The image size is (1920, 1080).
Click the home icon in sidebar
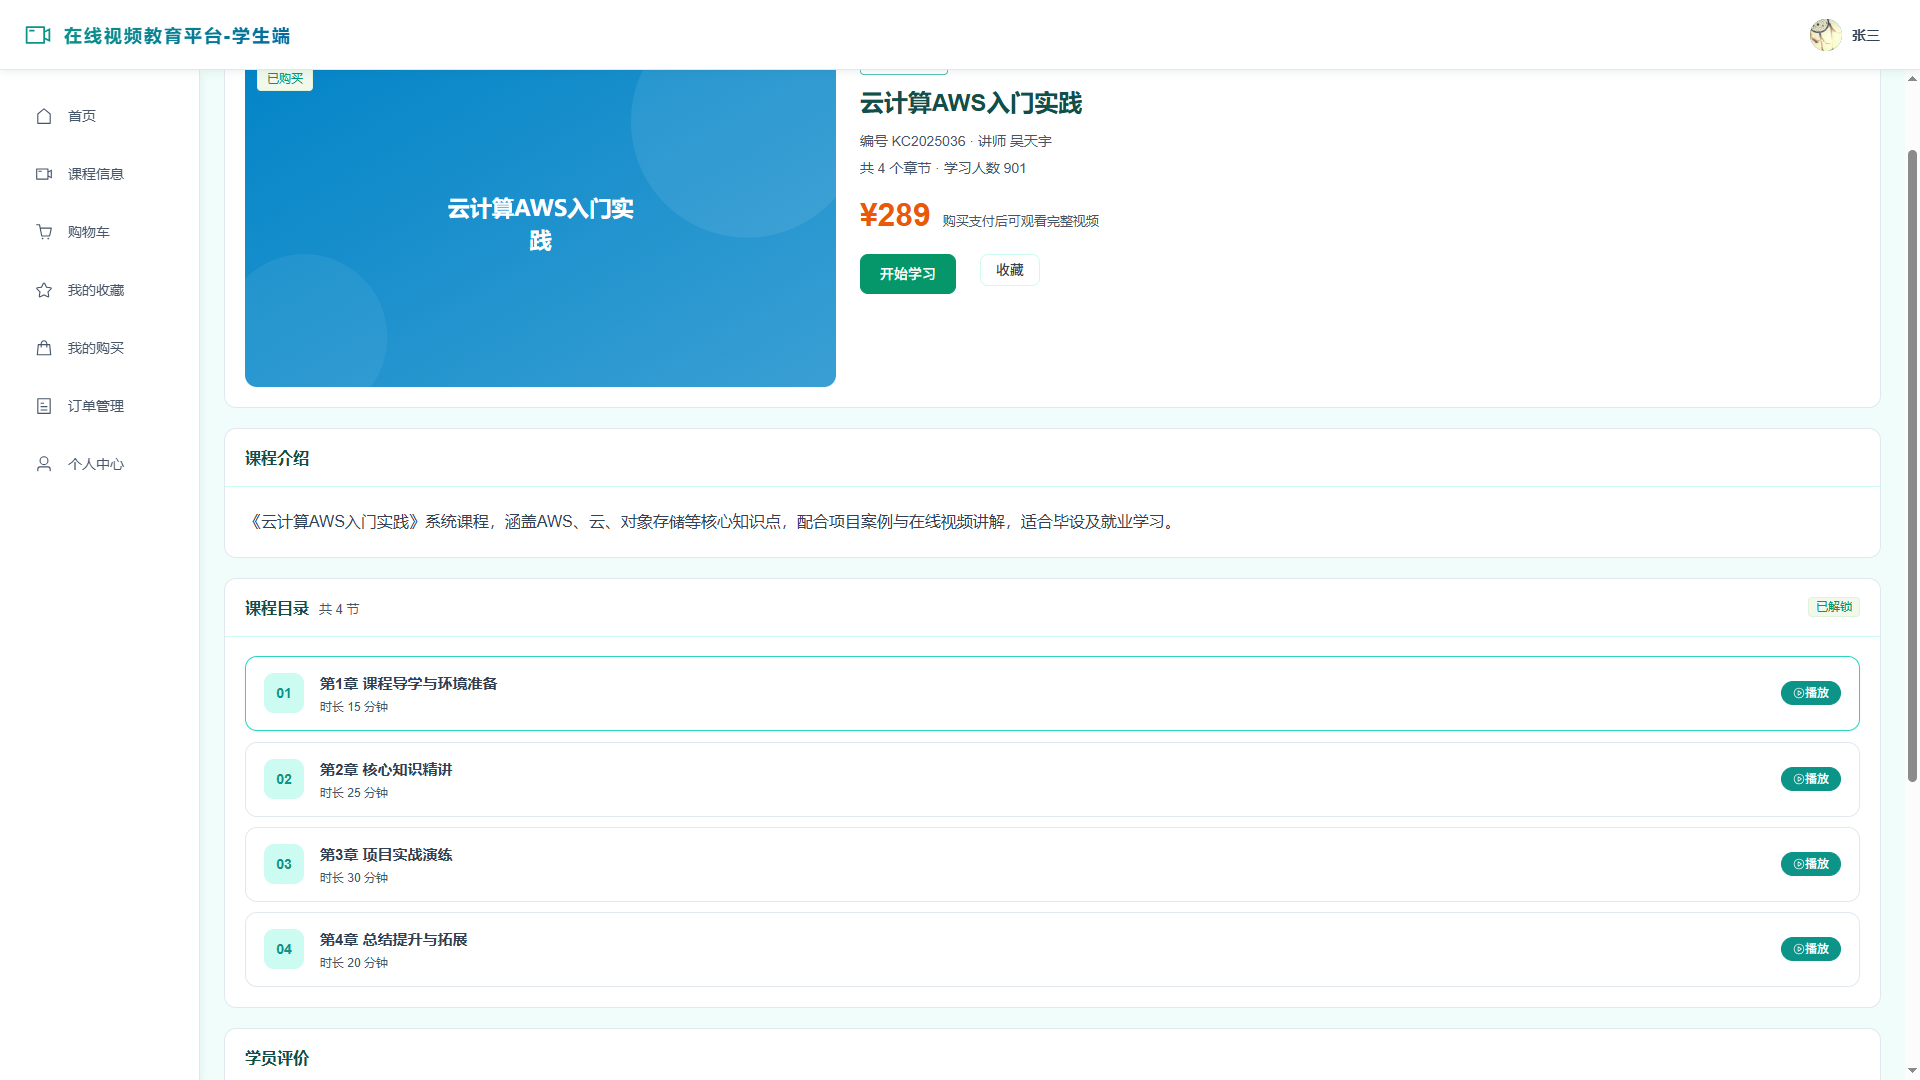(44, 116)
